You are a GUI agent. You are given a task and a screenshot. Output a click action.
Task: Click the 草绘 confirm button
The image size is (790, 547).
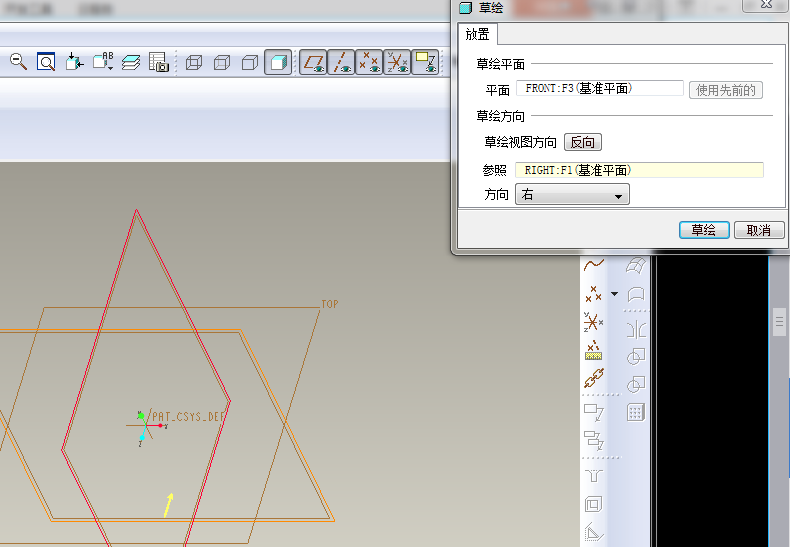(x=704, y=230)
